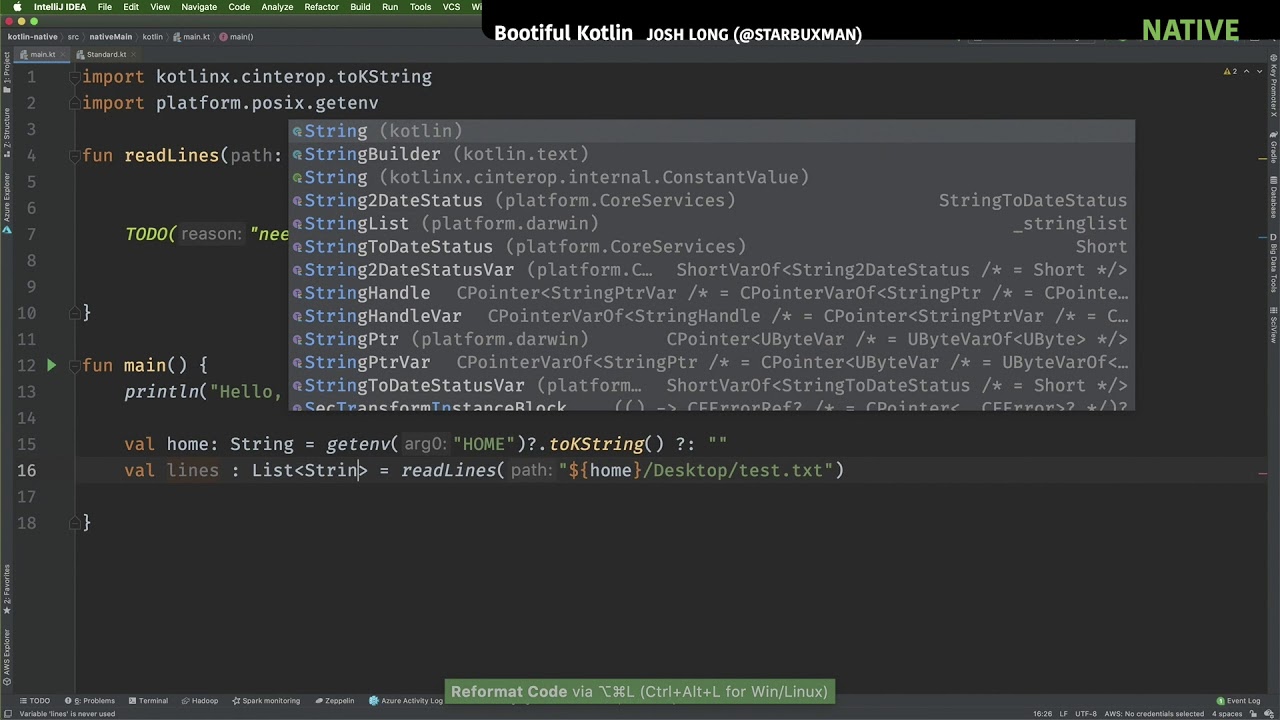This screenshot has width=1280, height=720.
Task: Open the File menu
Action: click(104, 7)
